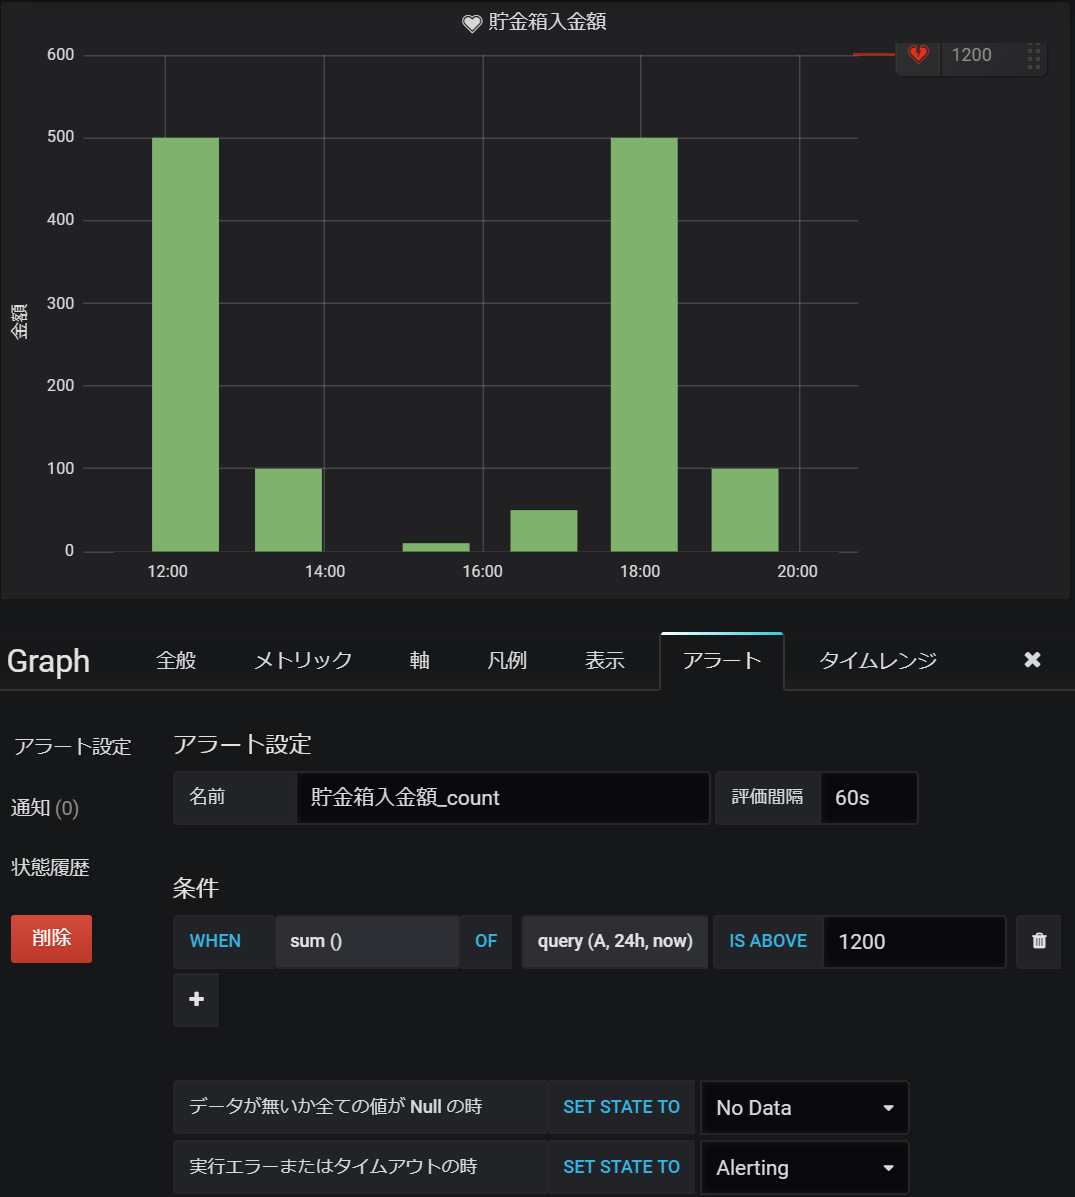The width and height of the screenshot is (1075, 1197).
Task: Add a new condition with plus button
Action: point(196,999)
